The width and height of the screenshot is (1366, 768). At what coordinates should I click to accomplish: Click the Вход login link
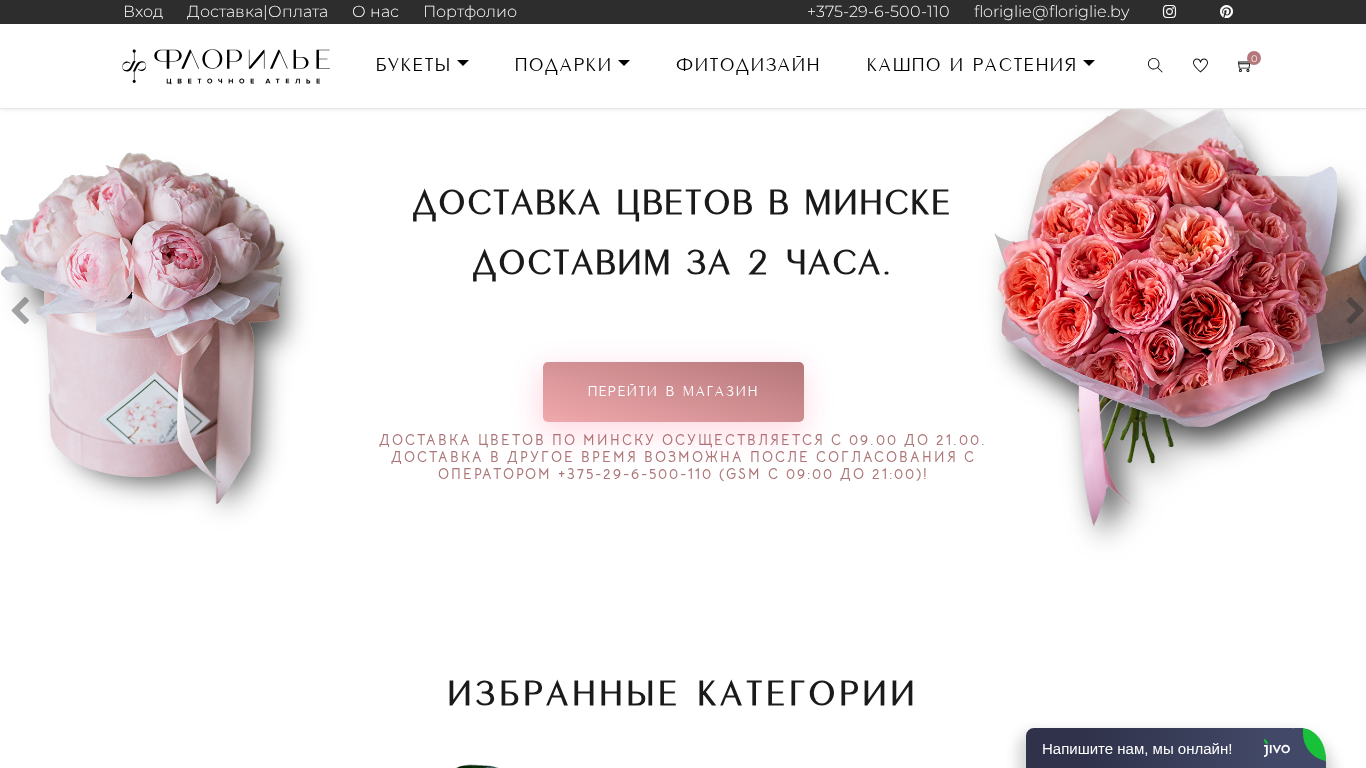(143, 12)
